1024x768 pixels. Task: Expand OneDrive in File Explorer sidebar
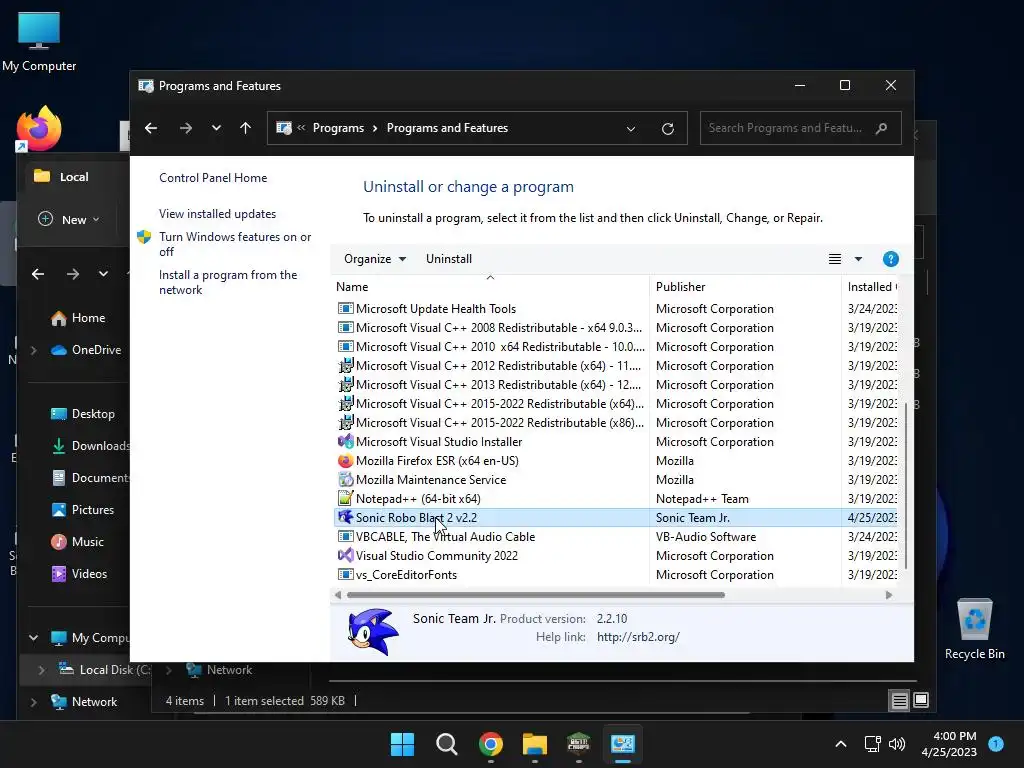click(33, 350)
